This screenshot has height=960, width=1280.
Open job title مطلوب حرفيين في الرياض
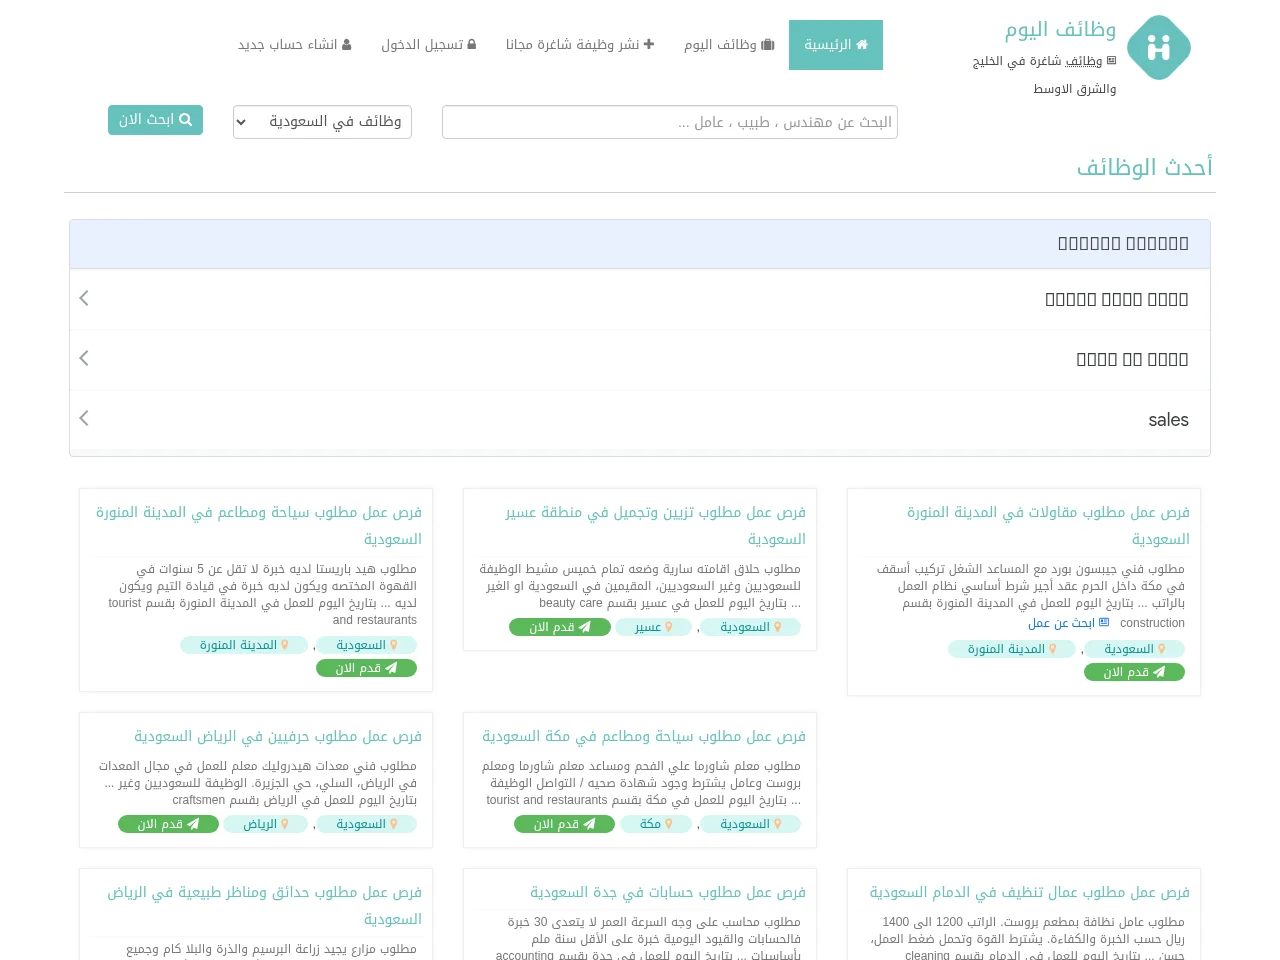(278, 736)
